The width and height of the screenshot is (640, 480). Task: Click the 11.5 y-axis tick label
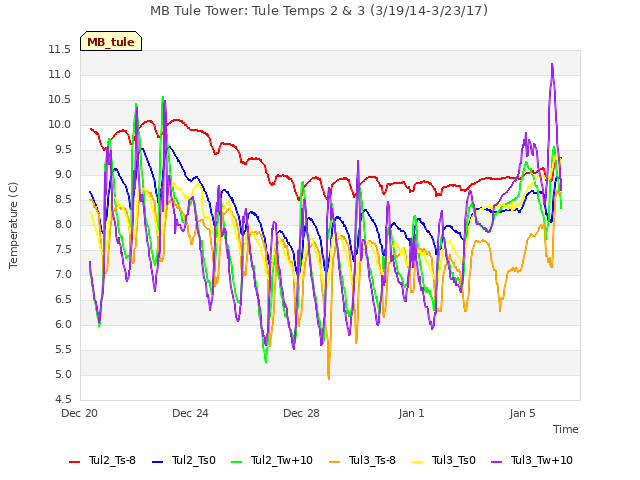(x=60, y=50)
